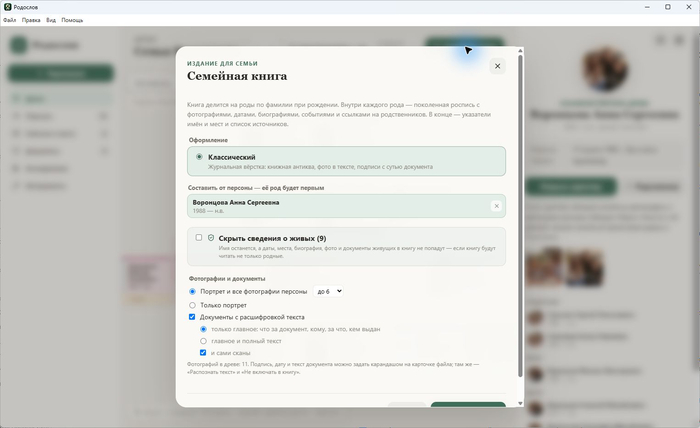Image resolution: width=700 pixels, height=428 pixels.
Task: Click the dialog scroll down arrow
Action: tap(520, 403)
